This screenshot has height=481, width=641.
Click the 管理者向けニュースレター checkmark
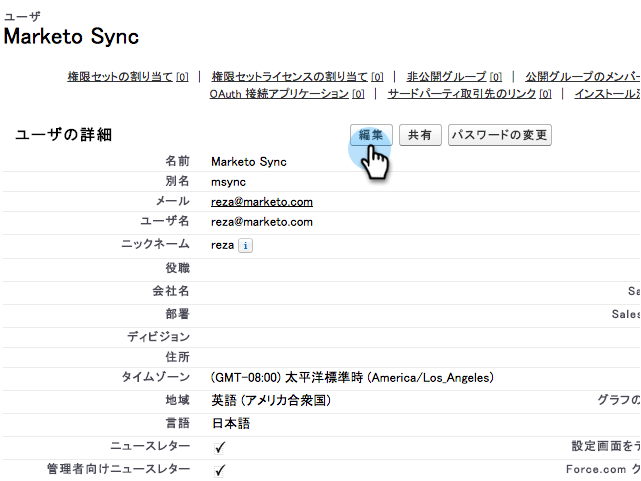click(220, 470)
